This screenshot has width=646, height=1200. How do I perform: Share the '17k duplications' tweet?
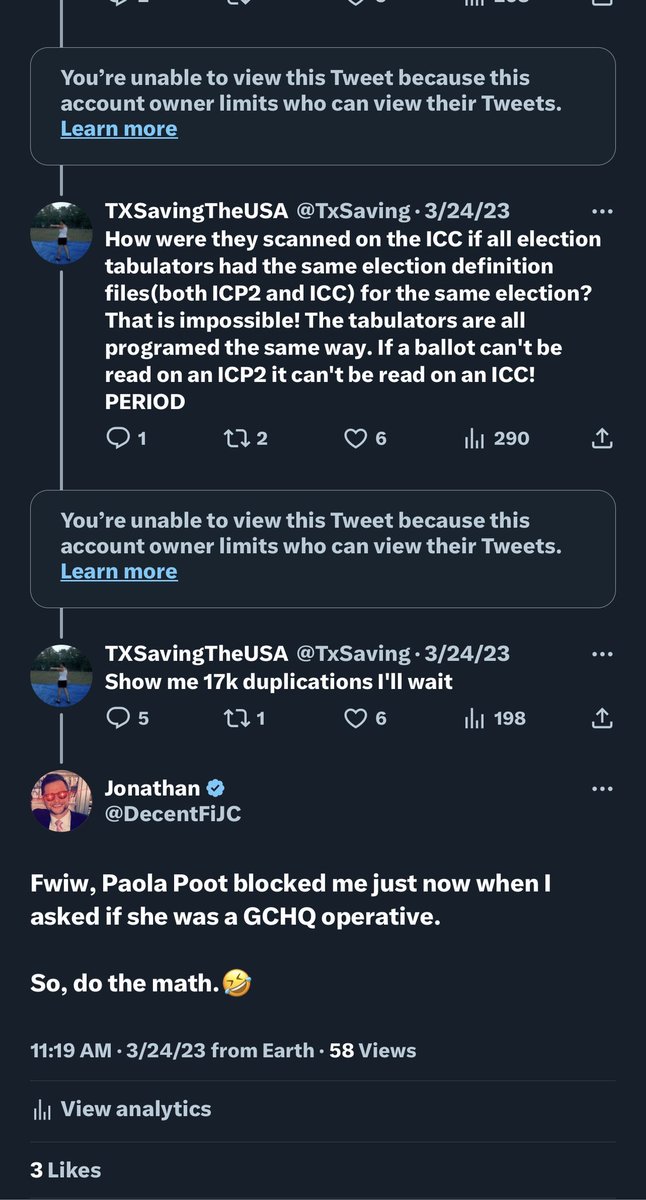tap(602, 718)
